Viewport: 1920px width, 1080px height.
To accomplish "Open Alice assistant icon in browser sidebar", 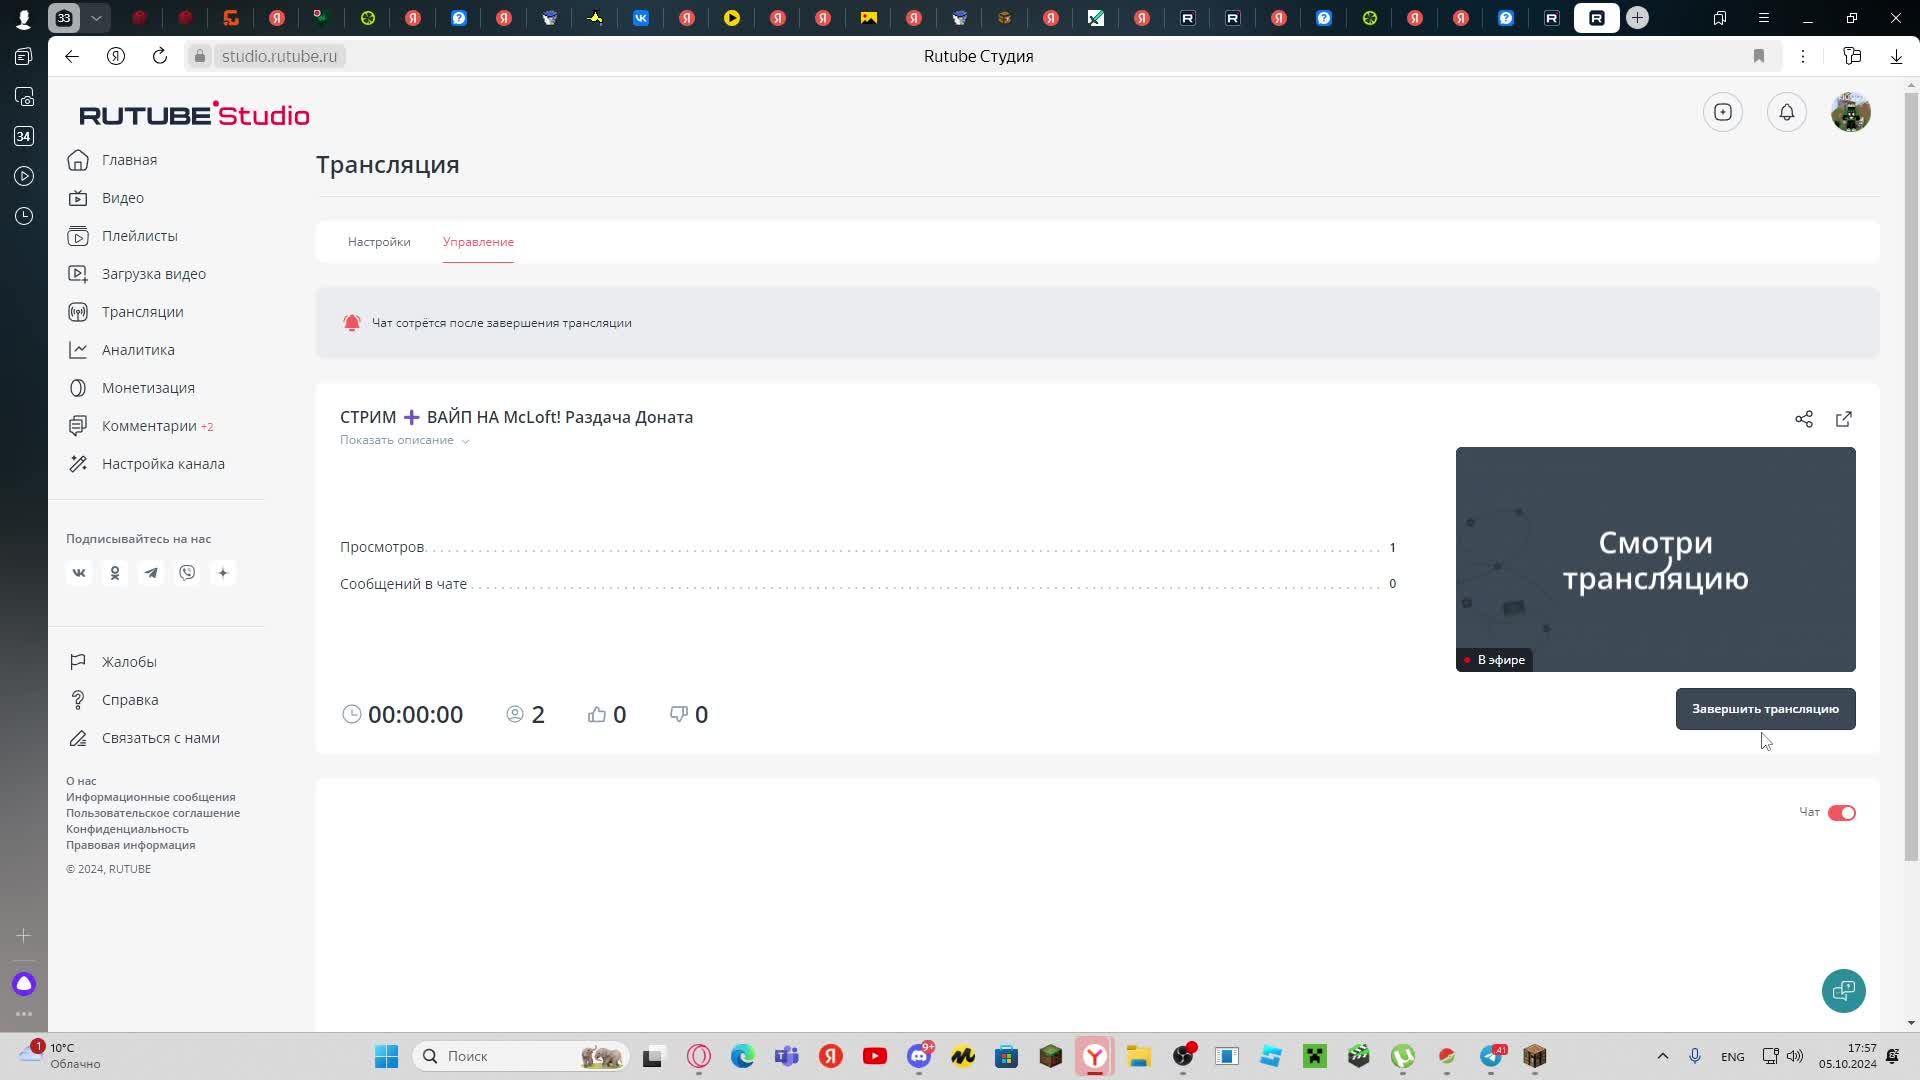I will [24, 984].
